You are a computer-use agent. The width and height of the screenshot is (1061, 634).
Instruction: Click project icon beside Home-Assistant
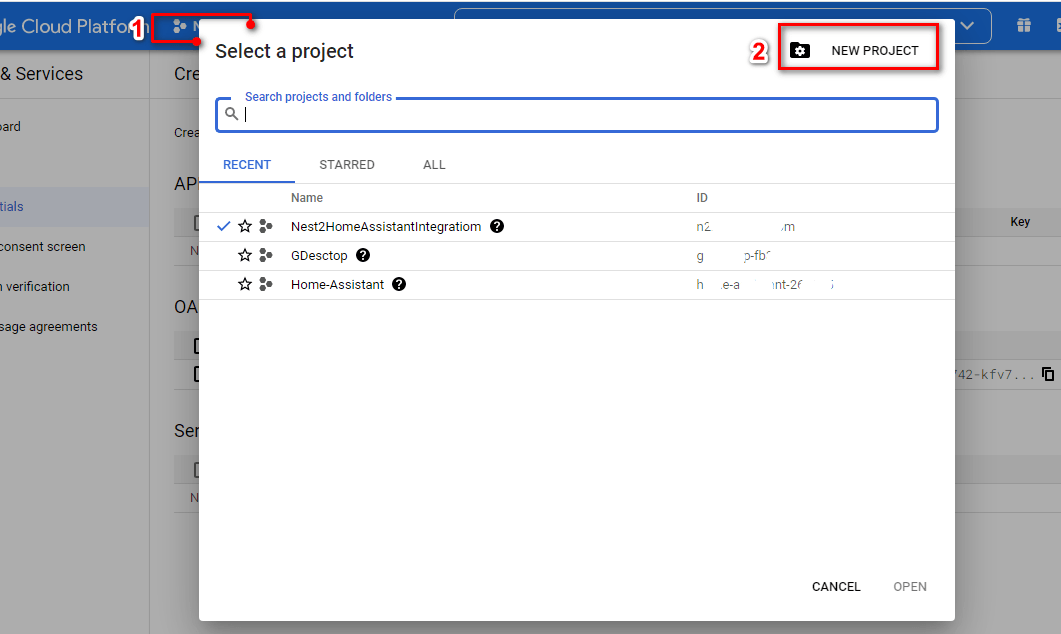[x=266, y=285]
